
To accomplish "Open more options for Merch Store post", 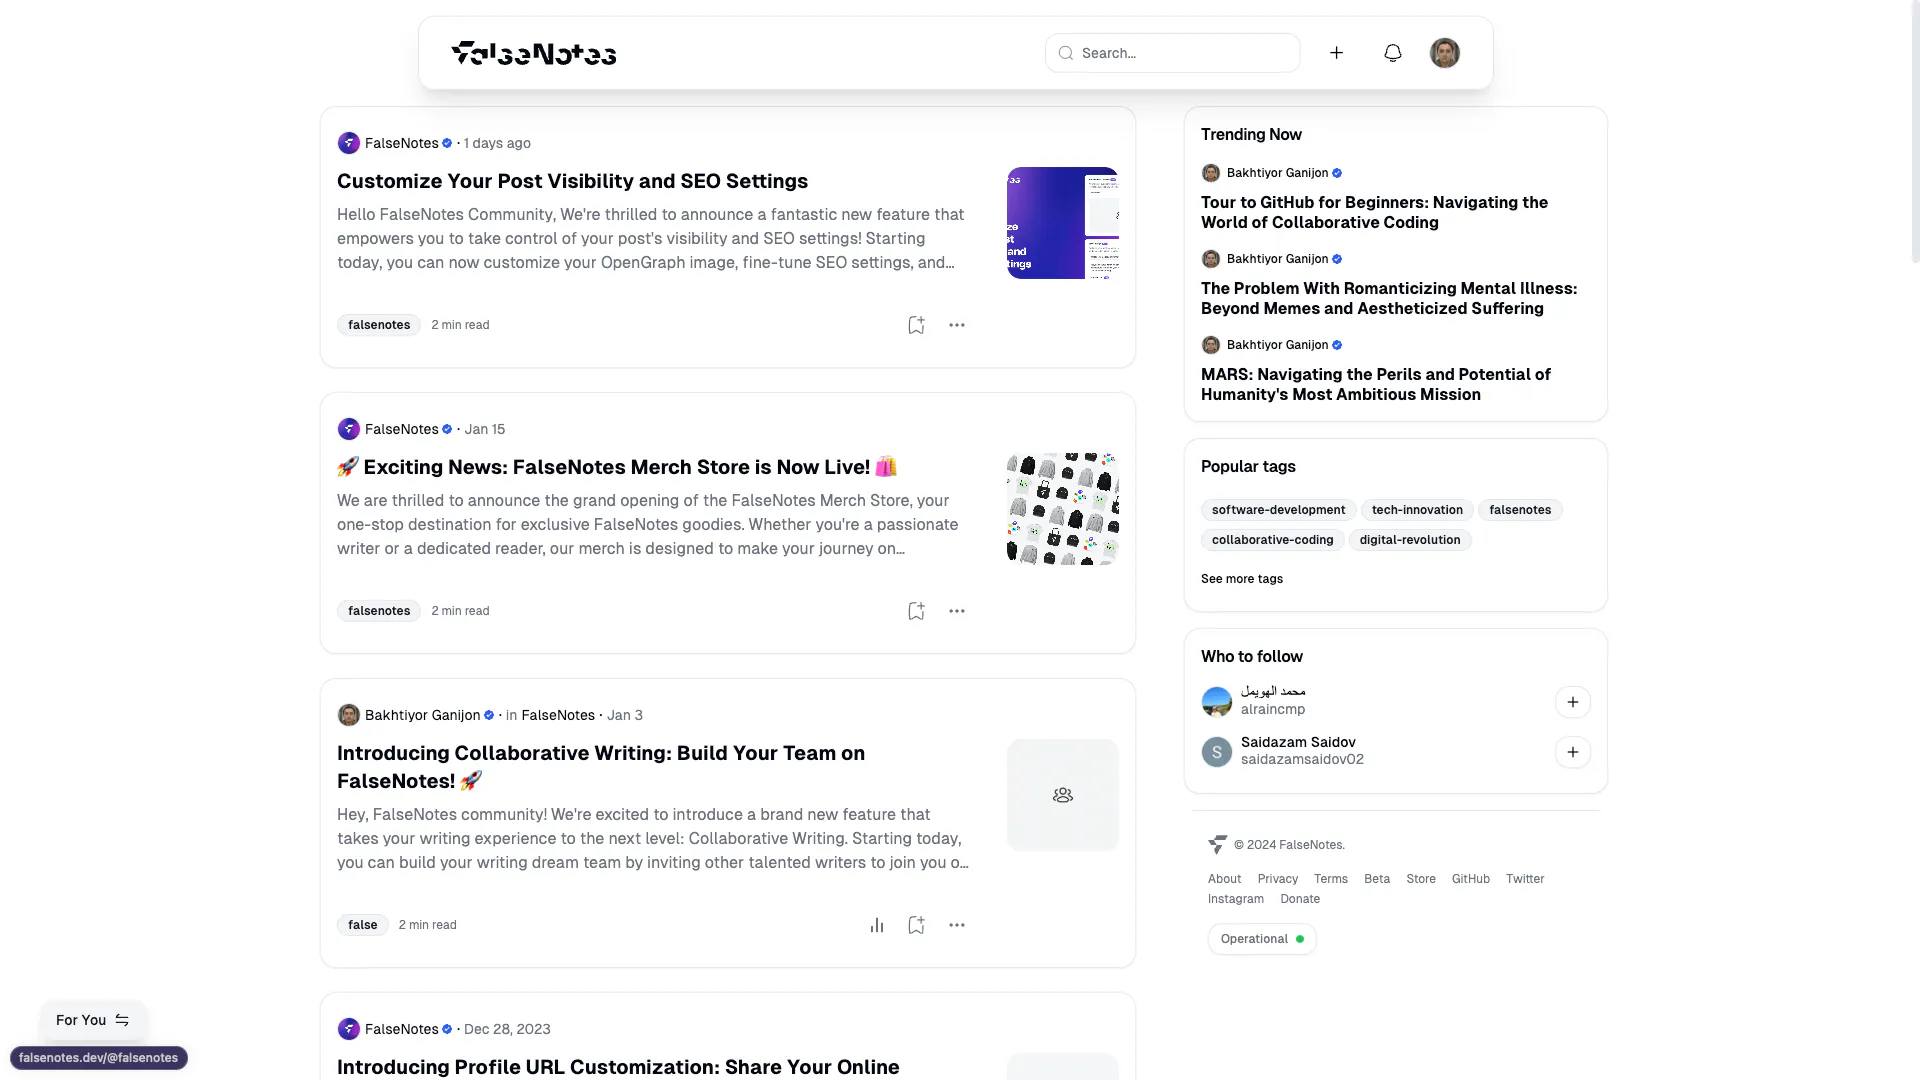I will 957,611.
